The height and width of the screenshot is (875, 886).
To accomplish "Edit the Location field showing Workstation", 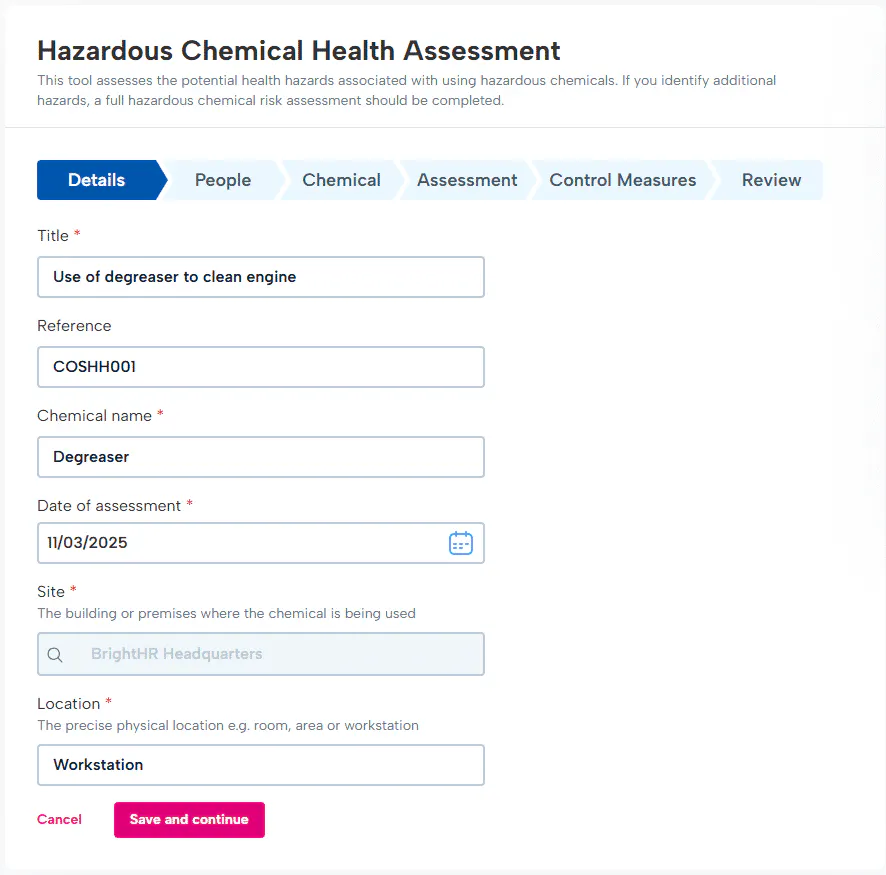I will pos(260,765).
